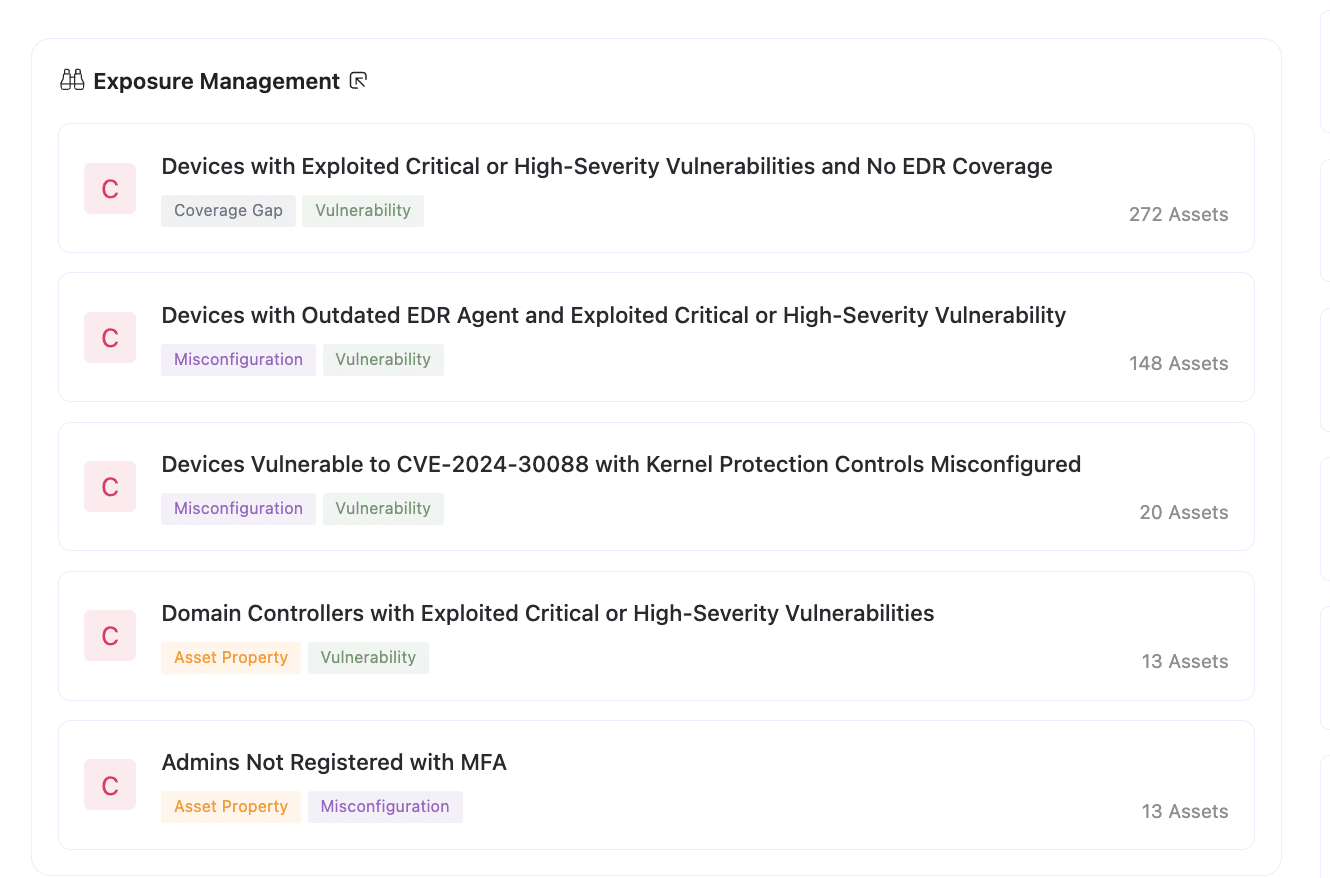Click the 148 Assets count
The width and height of the screenshot is (1330, 878).
1178,363
